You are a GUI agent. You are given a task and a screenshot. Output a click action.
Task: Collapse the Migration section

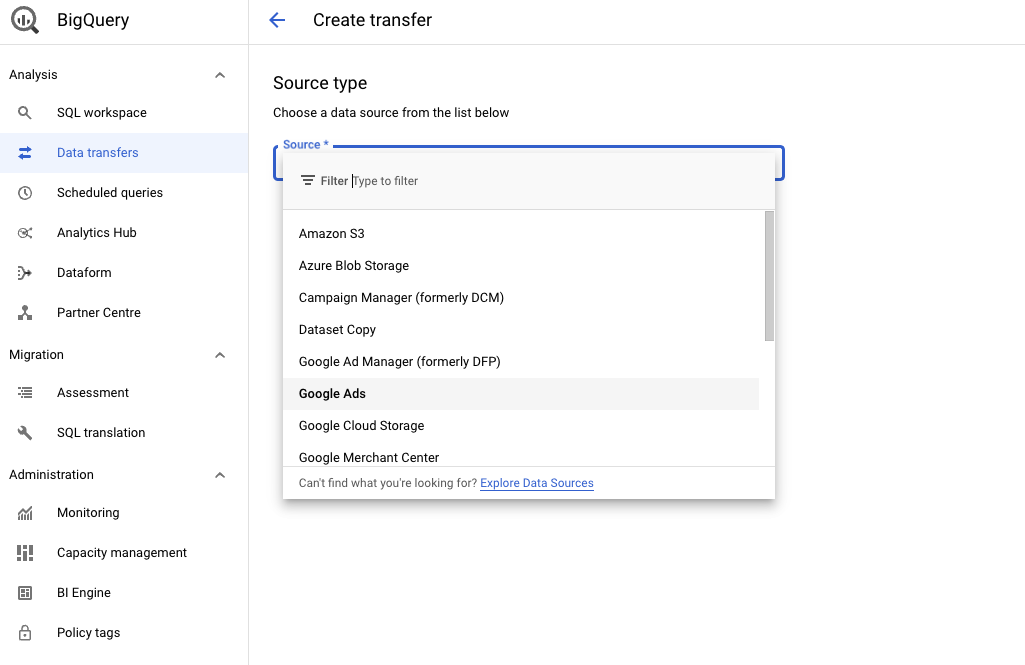click(219, 354)
